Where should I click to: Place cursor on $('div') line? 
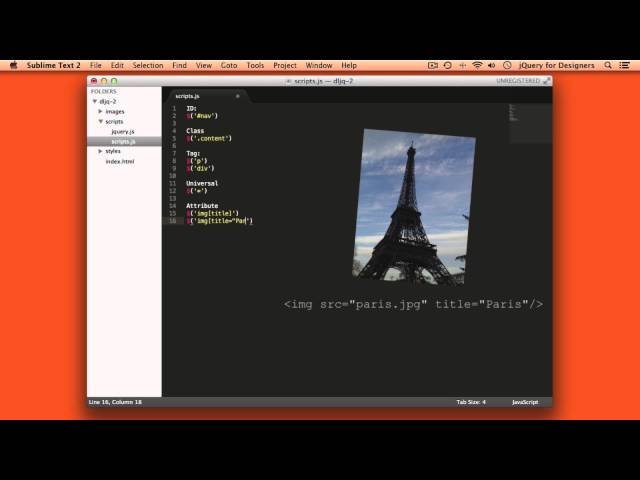coord(200,168)
